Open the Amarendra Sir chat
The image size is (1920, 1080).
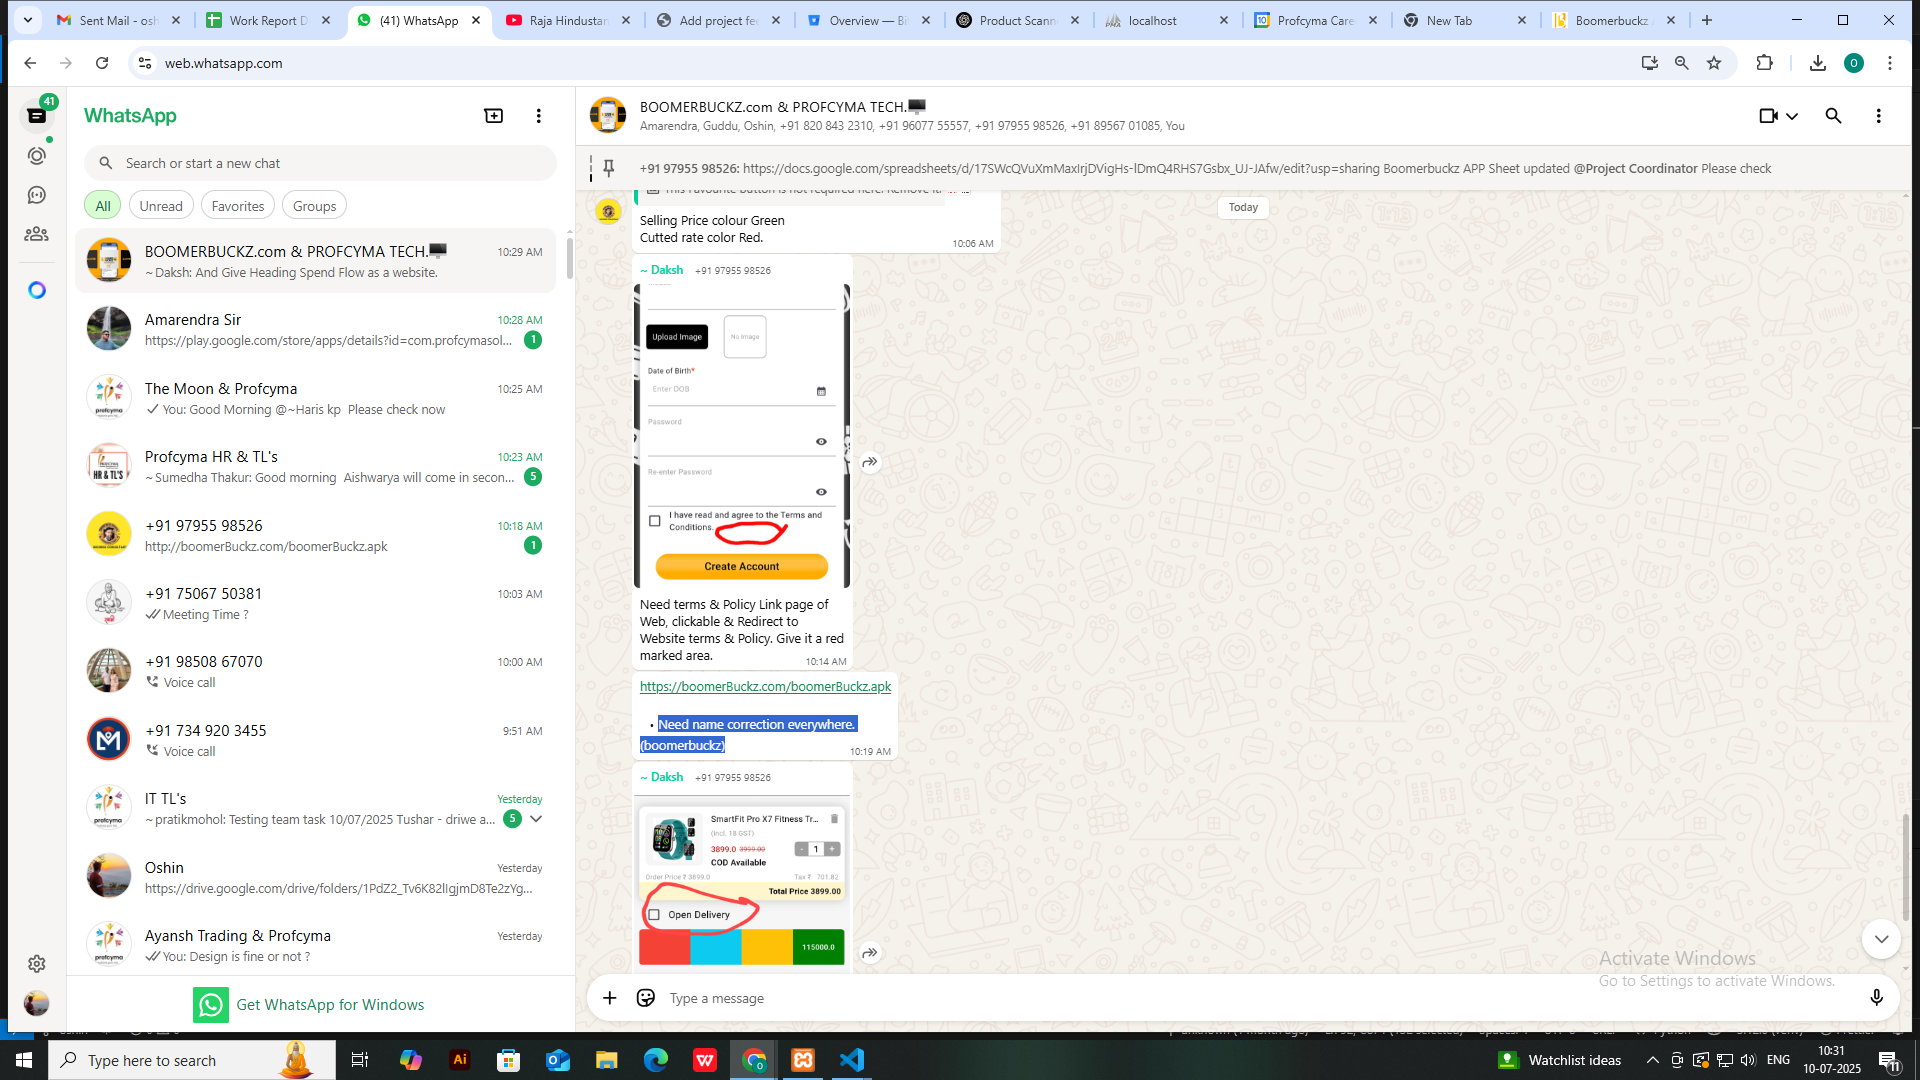click(320, 329)
